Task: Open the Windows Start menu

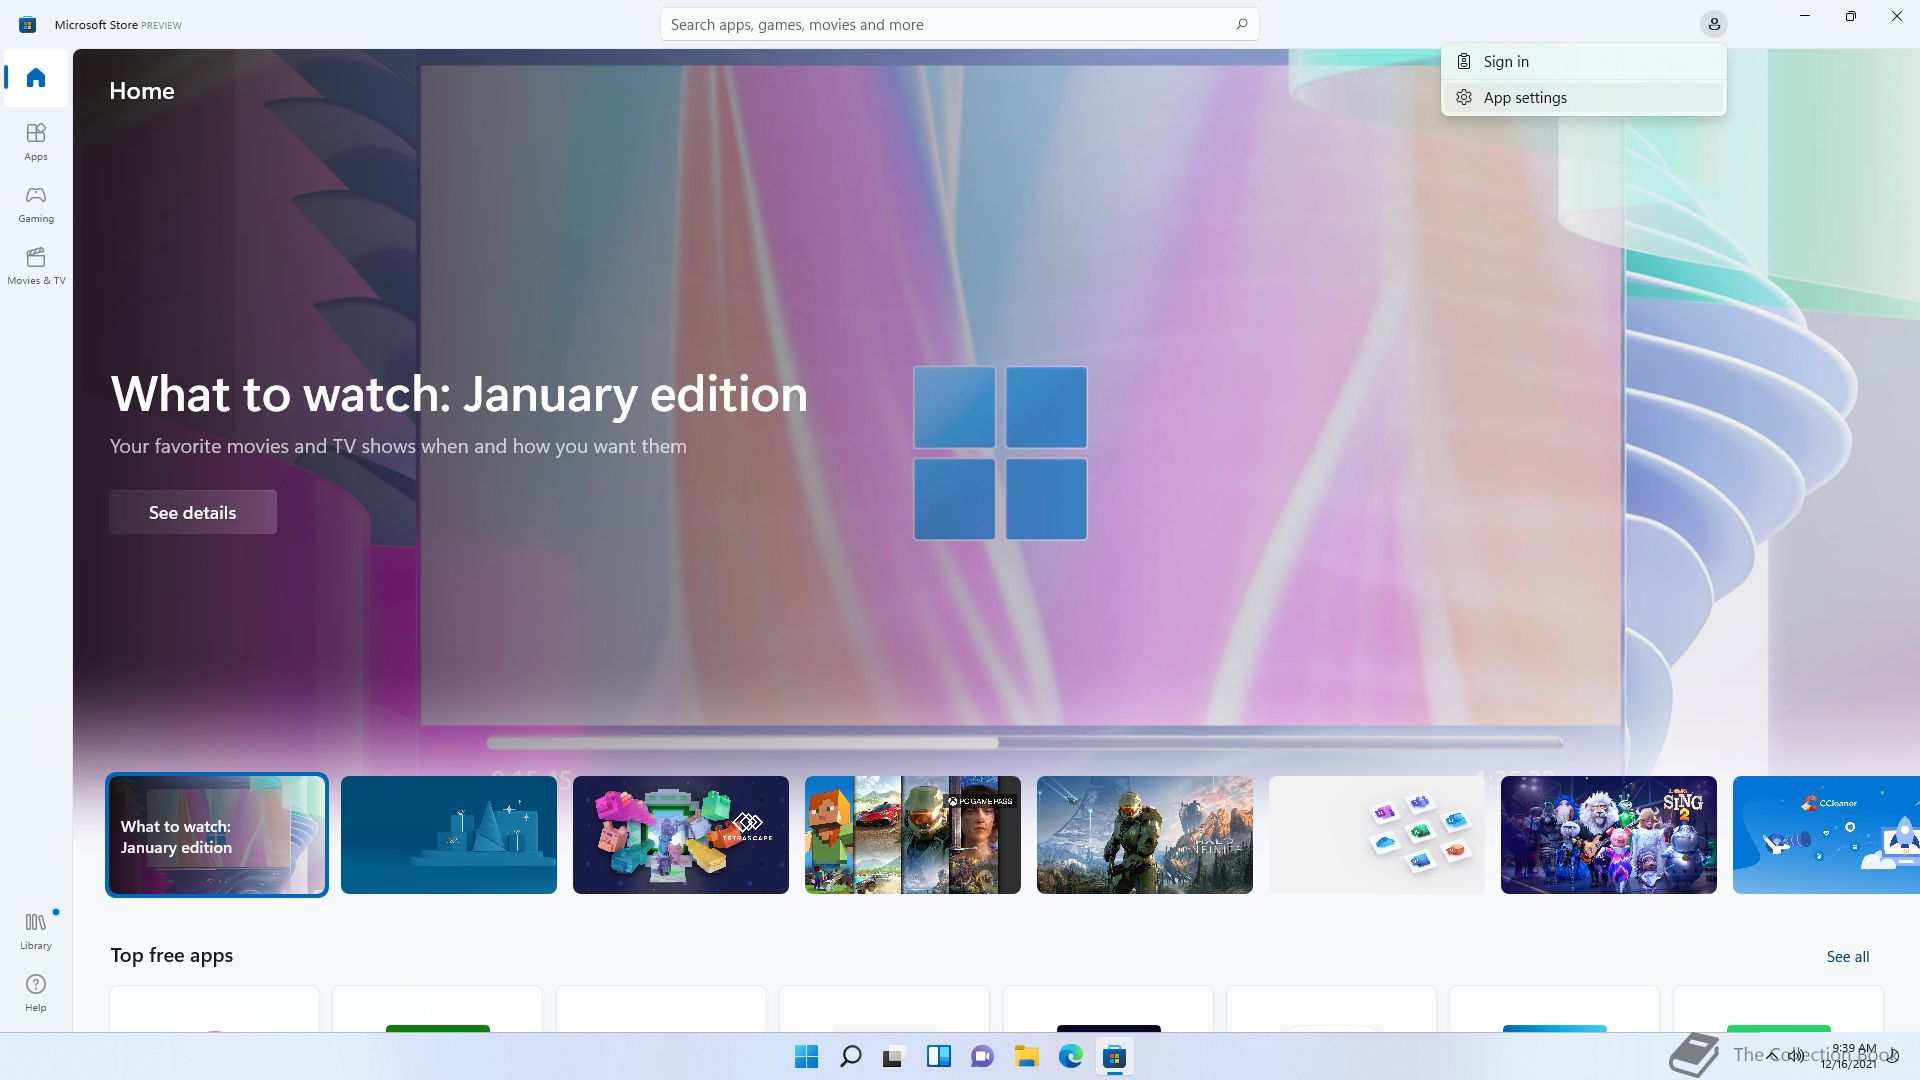Action: (806, 1057)
